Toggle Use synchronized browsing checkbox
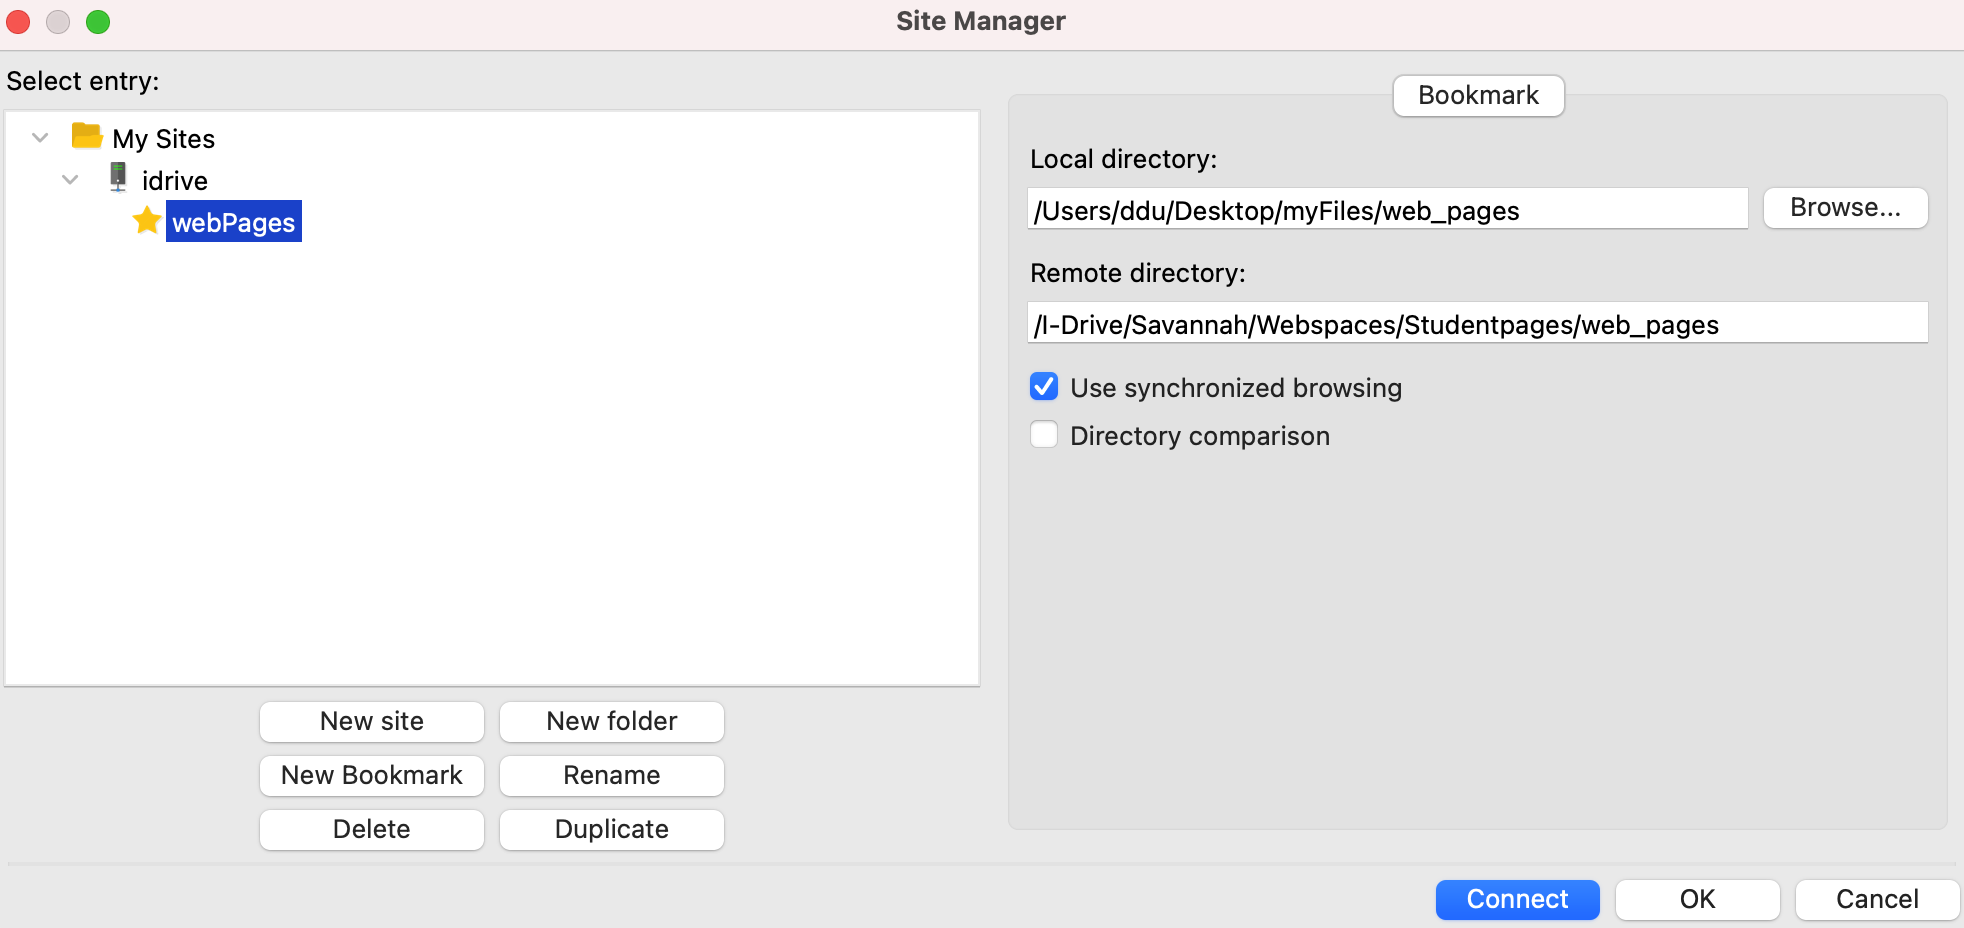The width and height of the screenshot is (1964, 928). 1044,386
